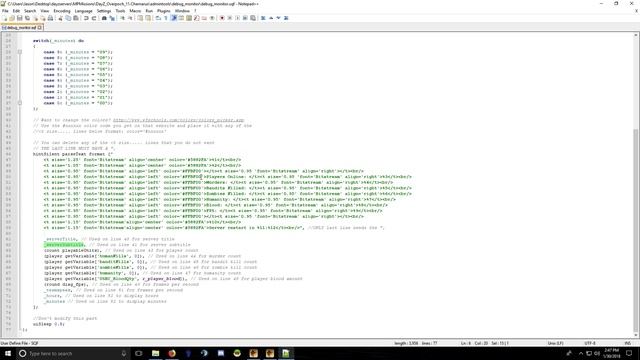Image resolution: width=640 pixels, height=360 pixels.
Task: Click the Paste toolbar icon
Action: [76, 18]
